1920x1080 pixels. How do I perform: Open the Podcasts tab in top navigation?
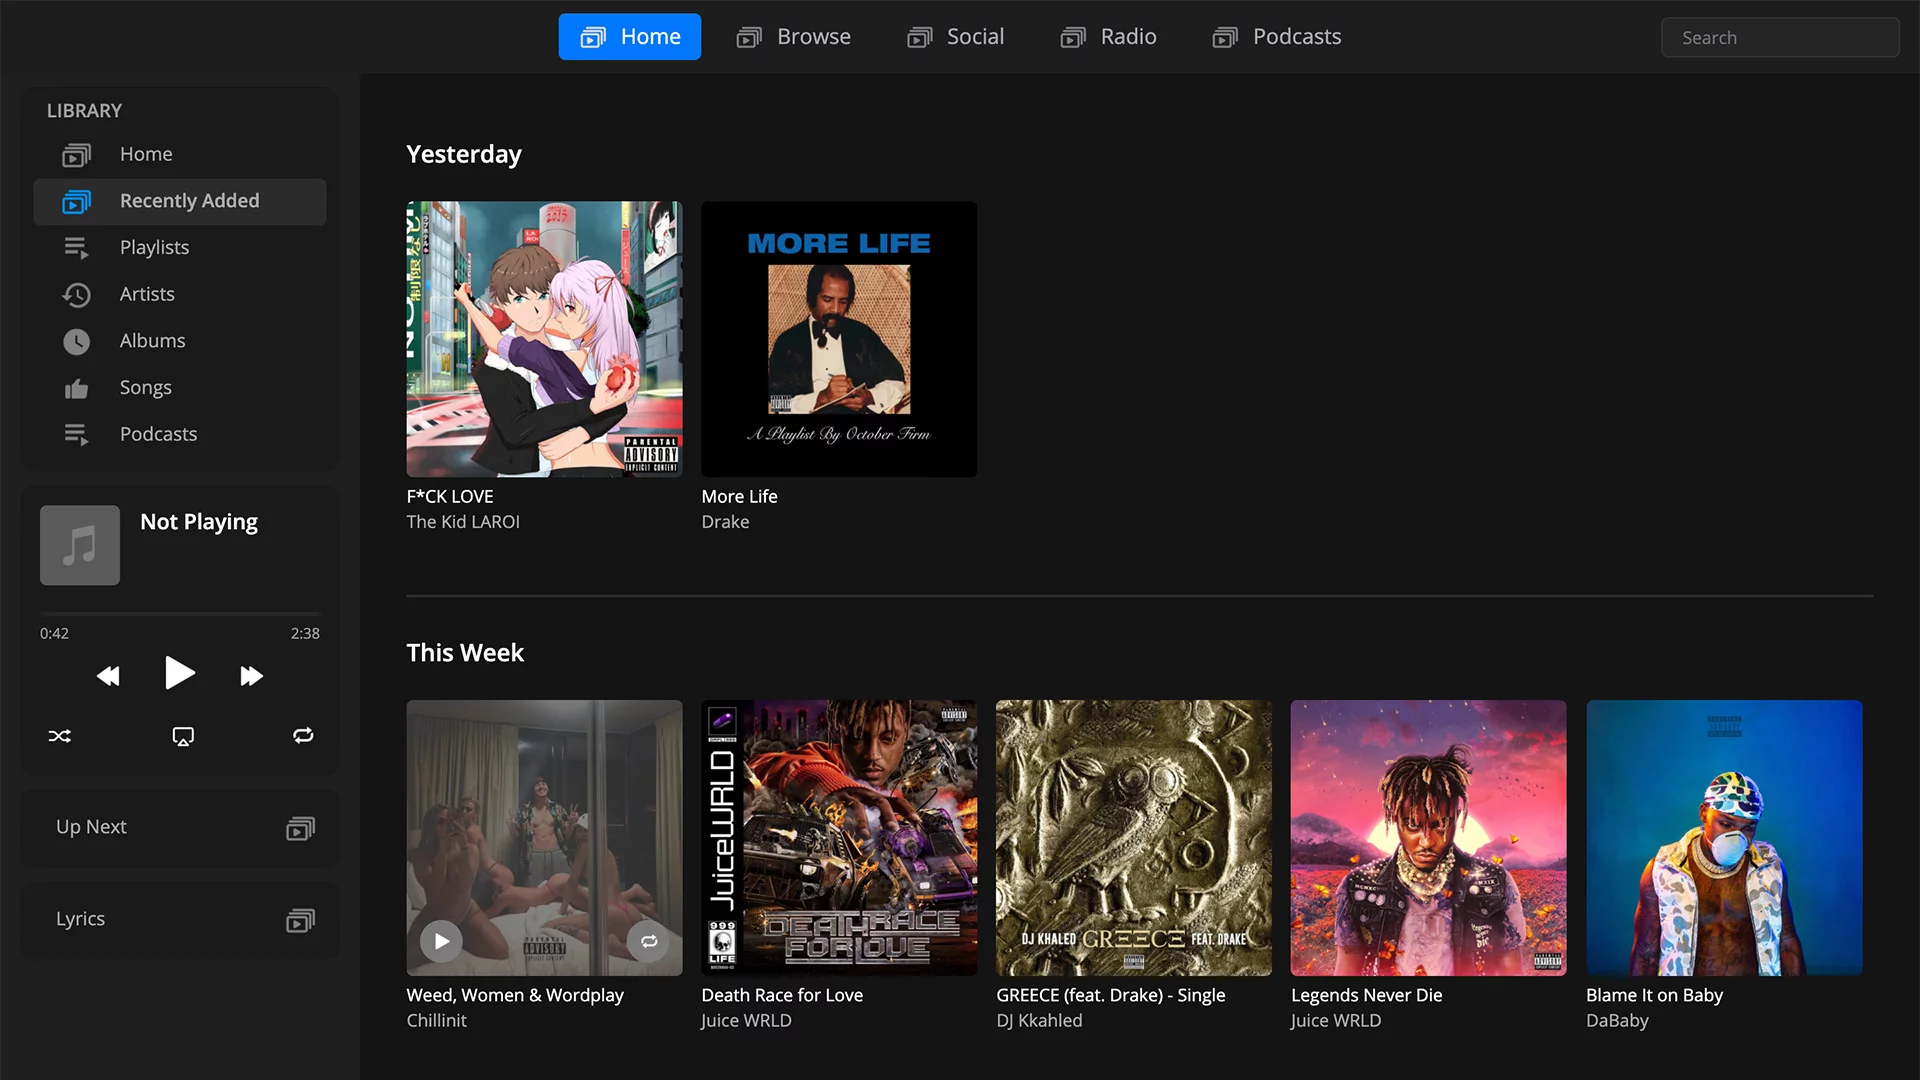point(1277,37)
